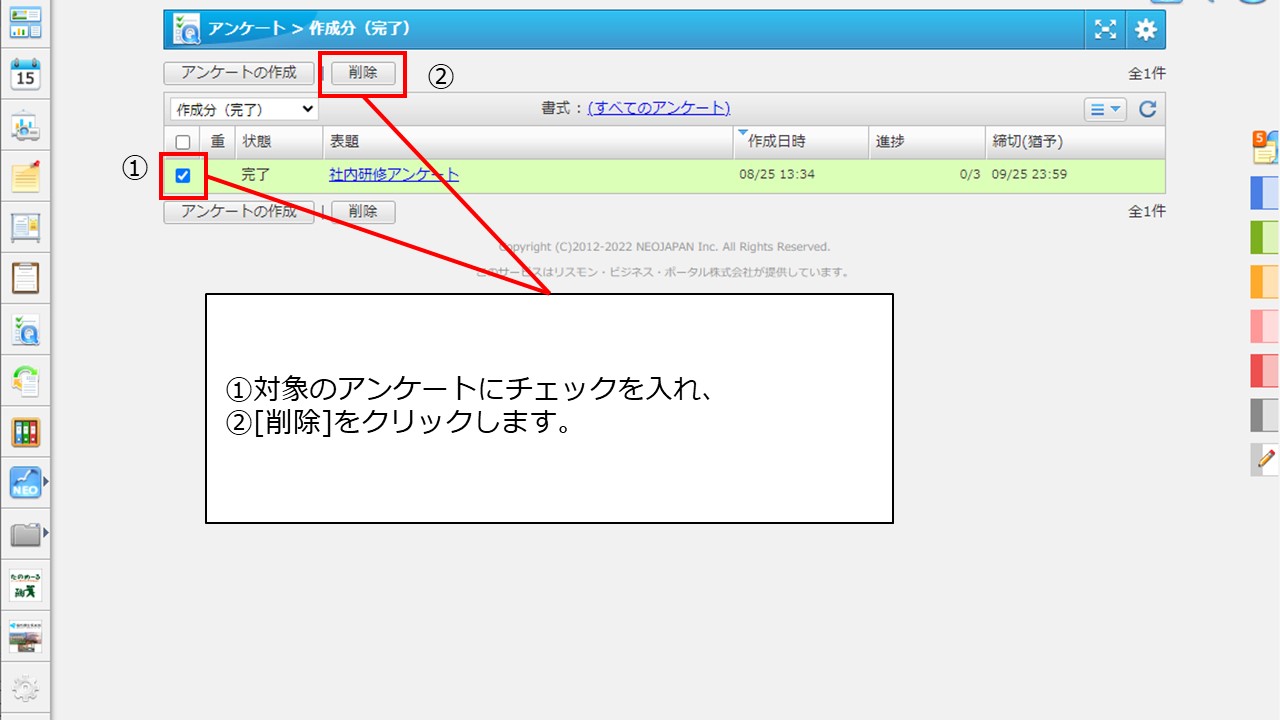Open the 社内研修アンケート survey link
The width and height of the screenshot is (1280, 720).
pyautogui.click(x=394, y=175)
